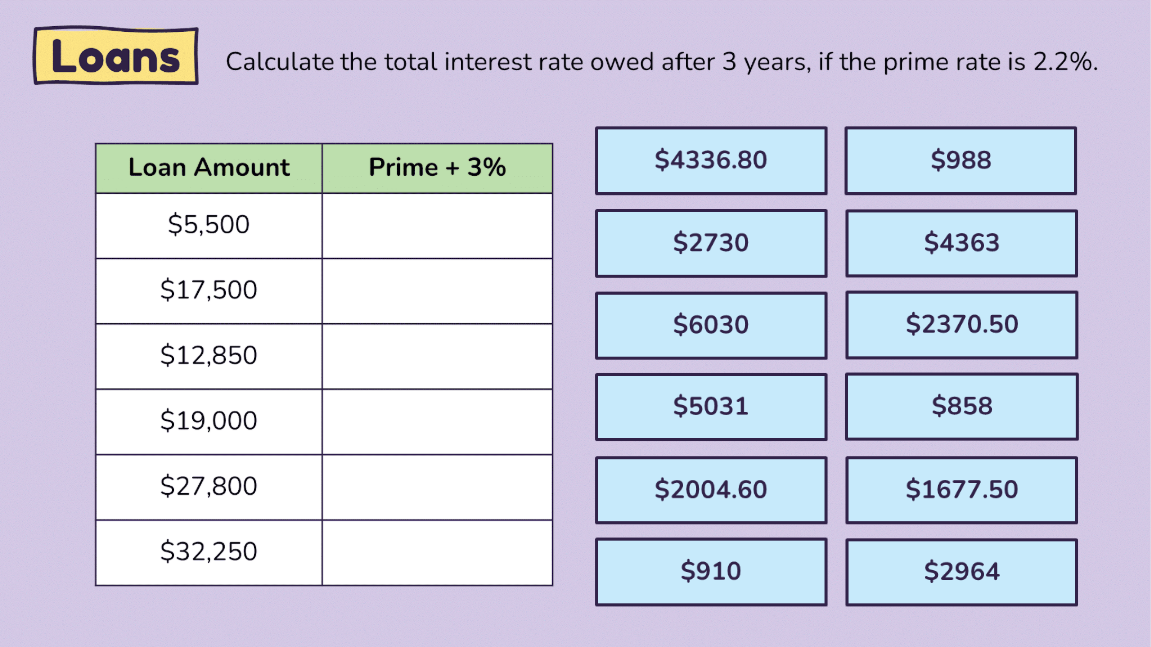Click the $1677.50 answer tile
The width and height of the screenshot is (1151, 647).
(x=961, y=490)
